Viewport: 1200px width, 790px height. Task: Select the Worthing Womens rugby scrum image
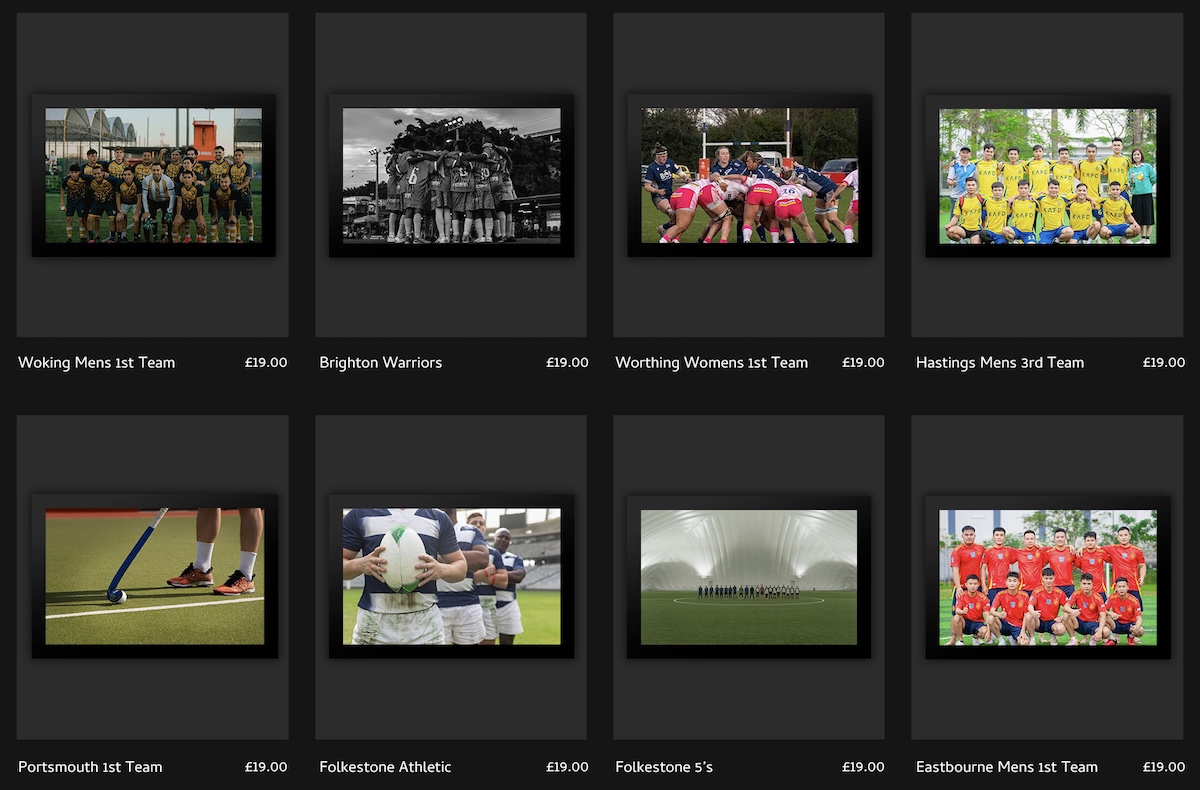(x=749, y=175)
